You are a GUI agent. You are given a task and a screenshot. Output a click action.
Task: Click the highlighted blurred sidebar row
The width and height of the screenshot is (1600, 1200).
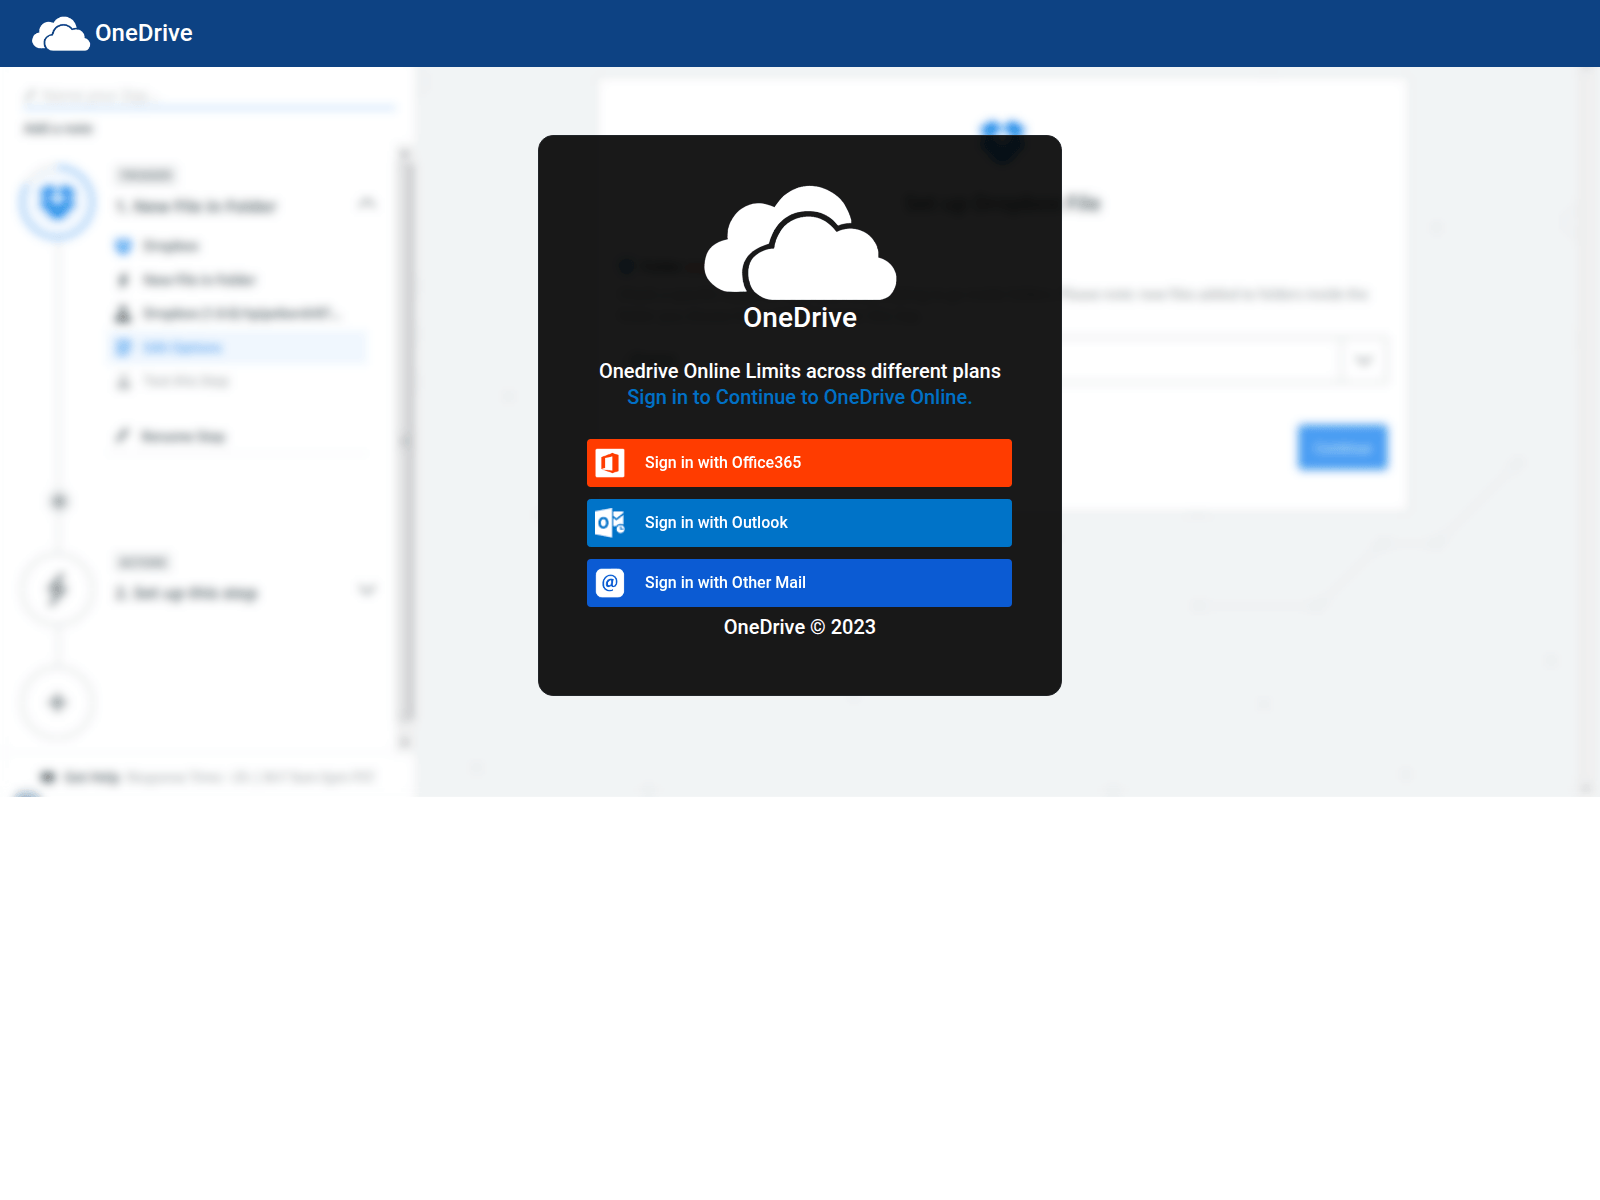[238, 347]
